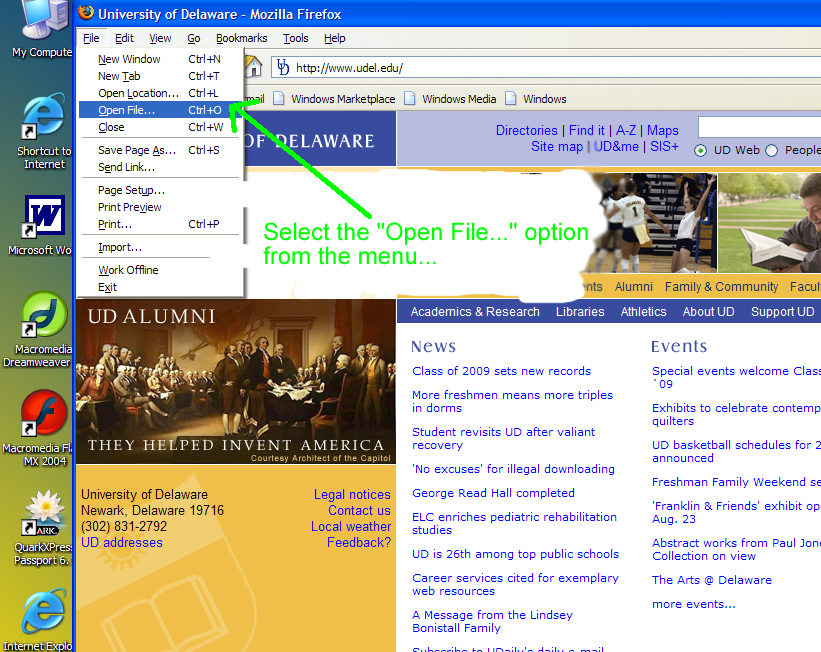Choose Print Preview menu entry
Image resolution: width=821 pixels, height=652 pixels.
click(161, 207)
